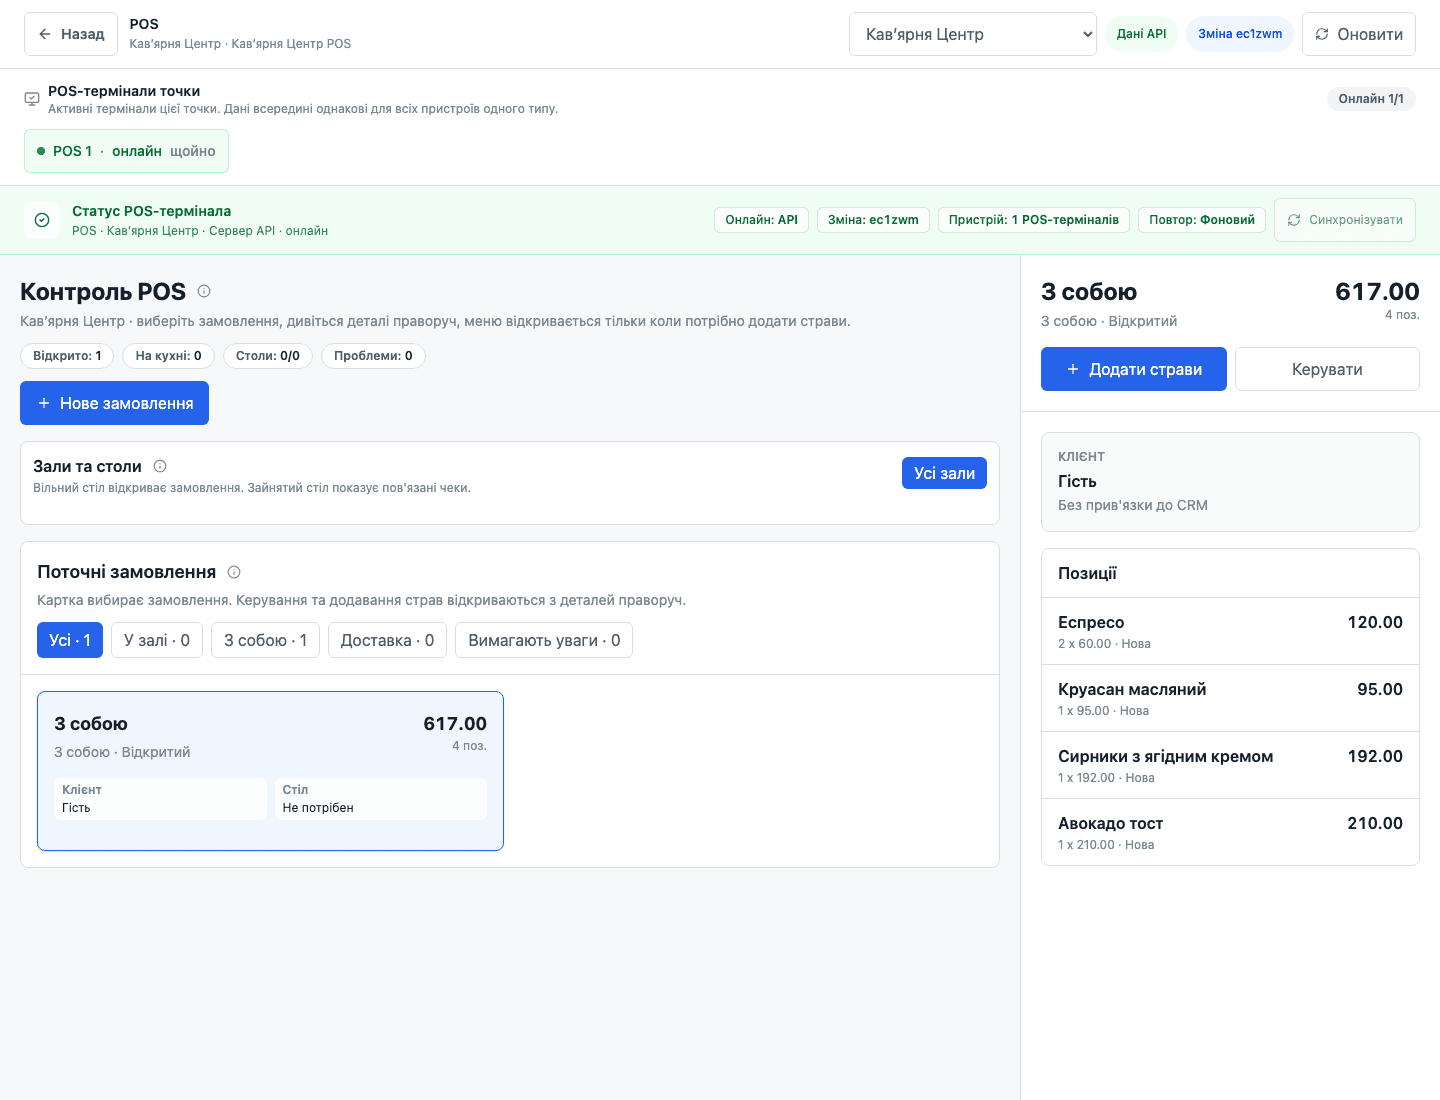Click the Додати страви button

click(x=1134, y=369)
